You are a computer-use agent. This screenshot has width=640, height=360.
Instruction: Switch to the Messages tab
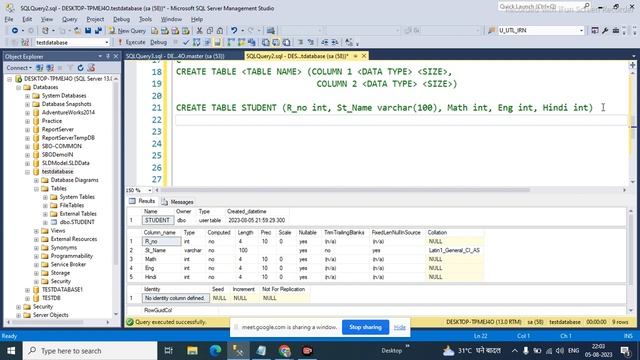(178, 202)
